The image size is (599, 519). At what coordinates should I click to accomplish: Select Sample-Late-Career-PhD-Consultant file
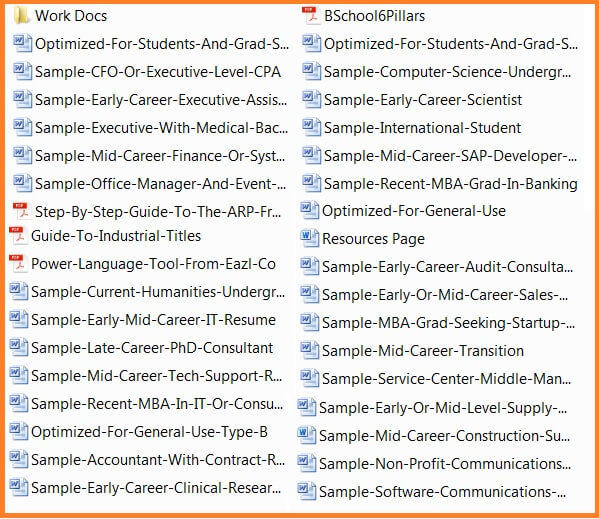pyautogui.click(x=152, y=348)
